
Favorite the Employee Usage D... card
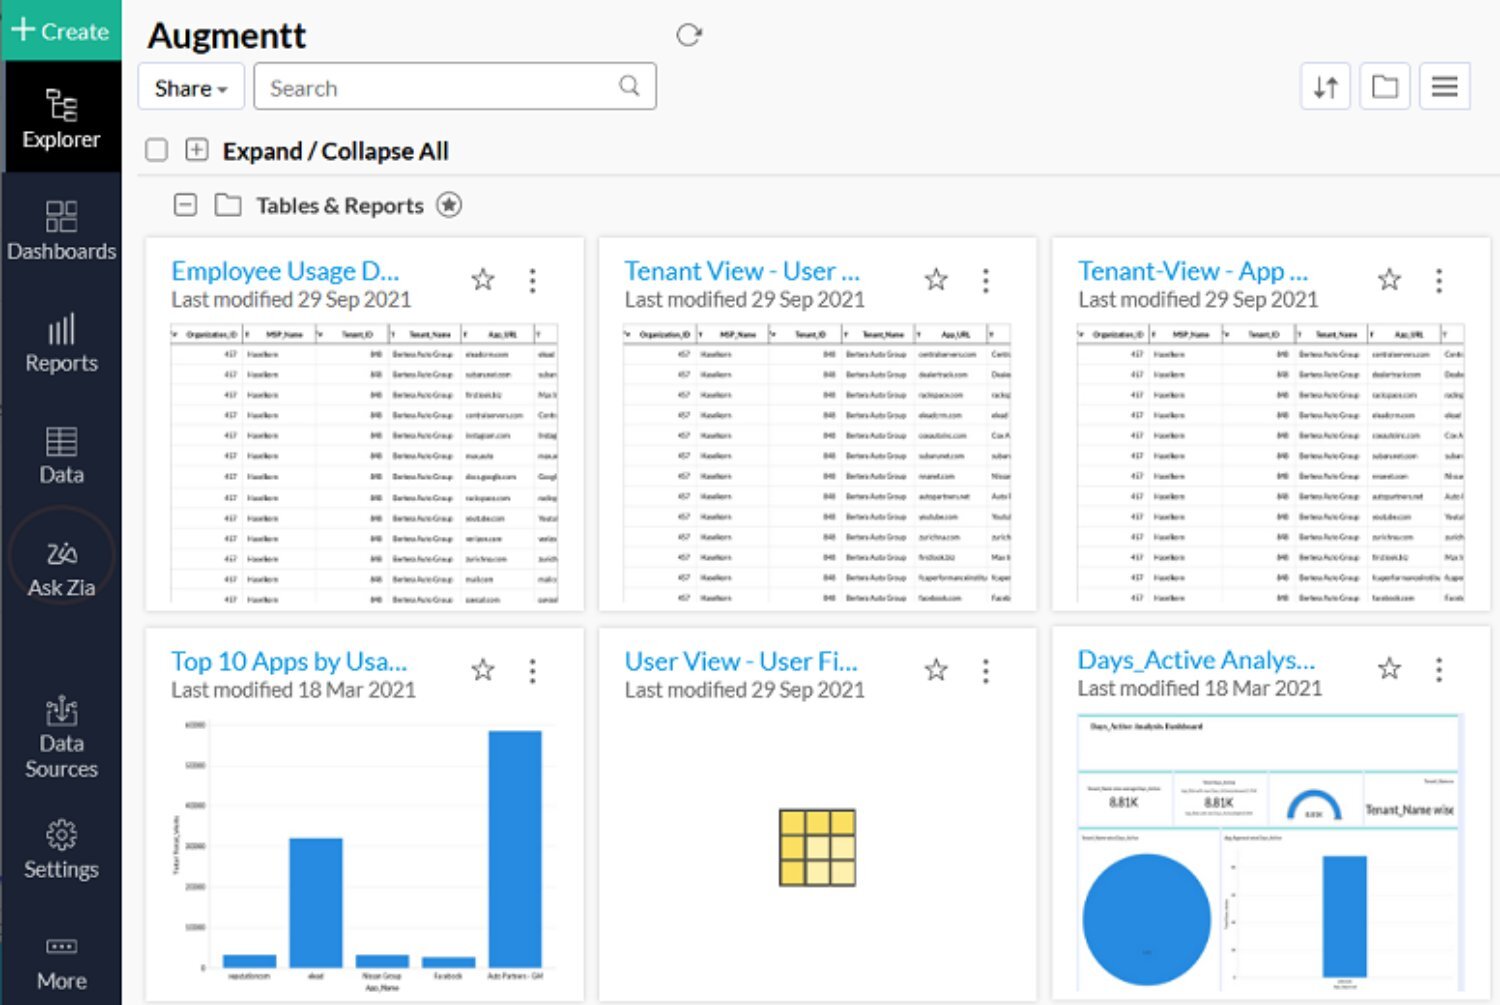pos(483,280)
